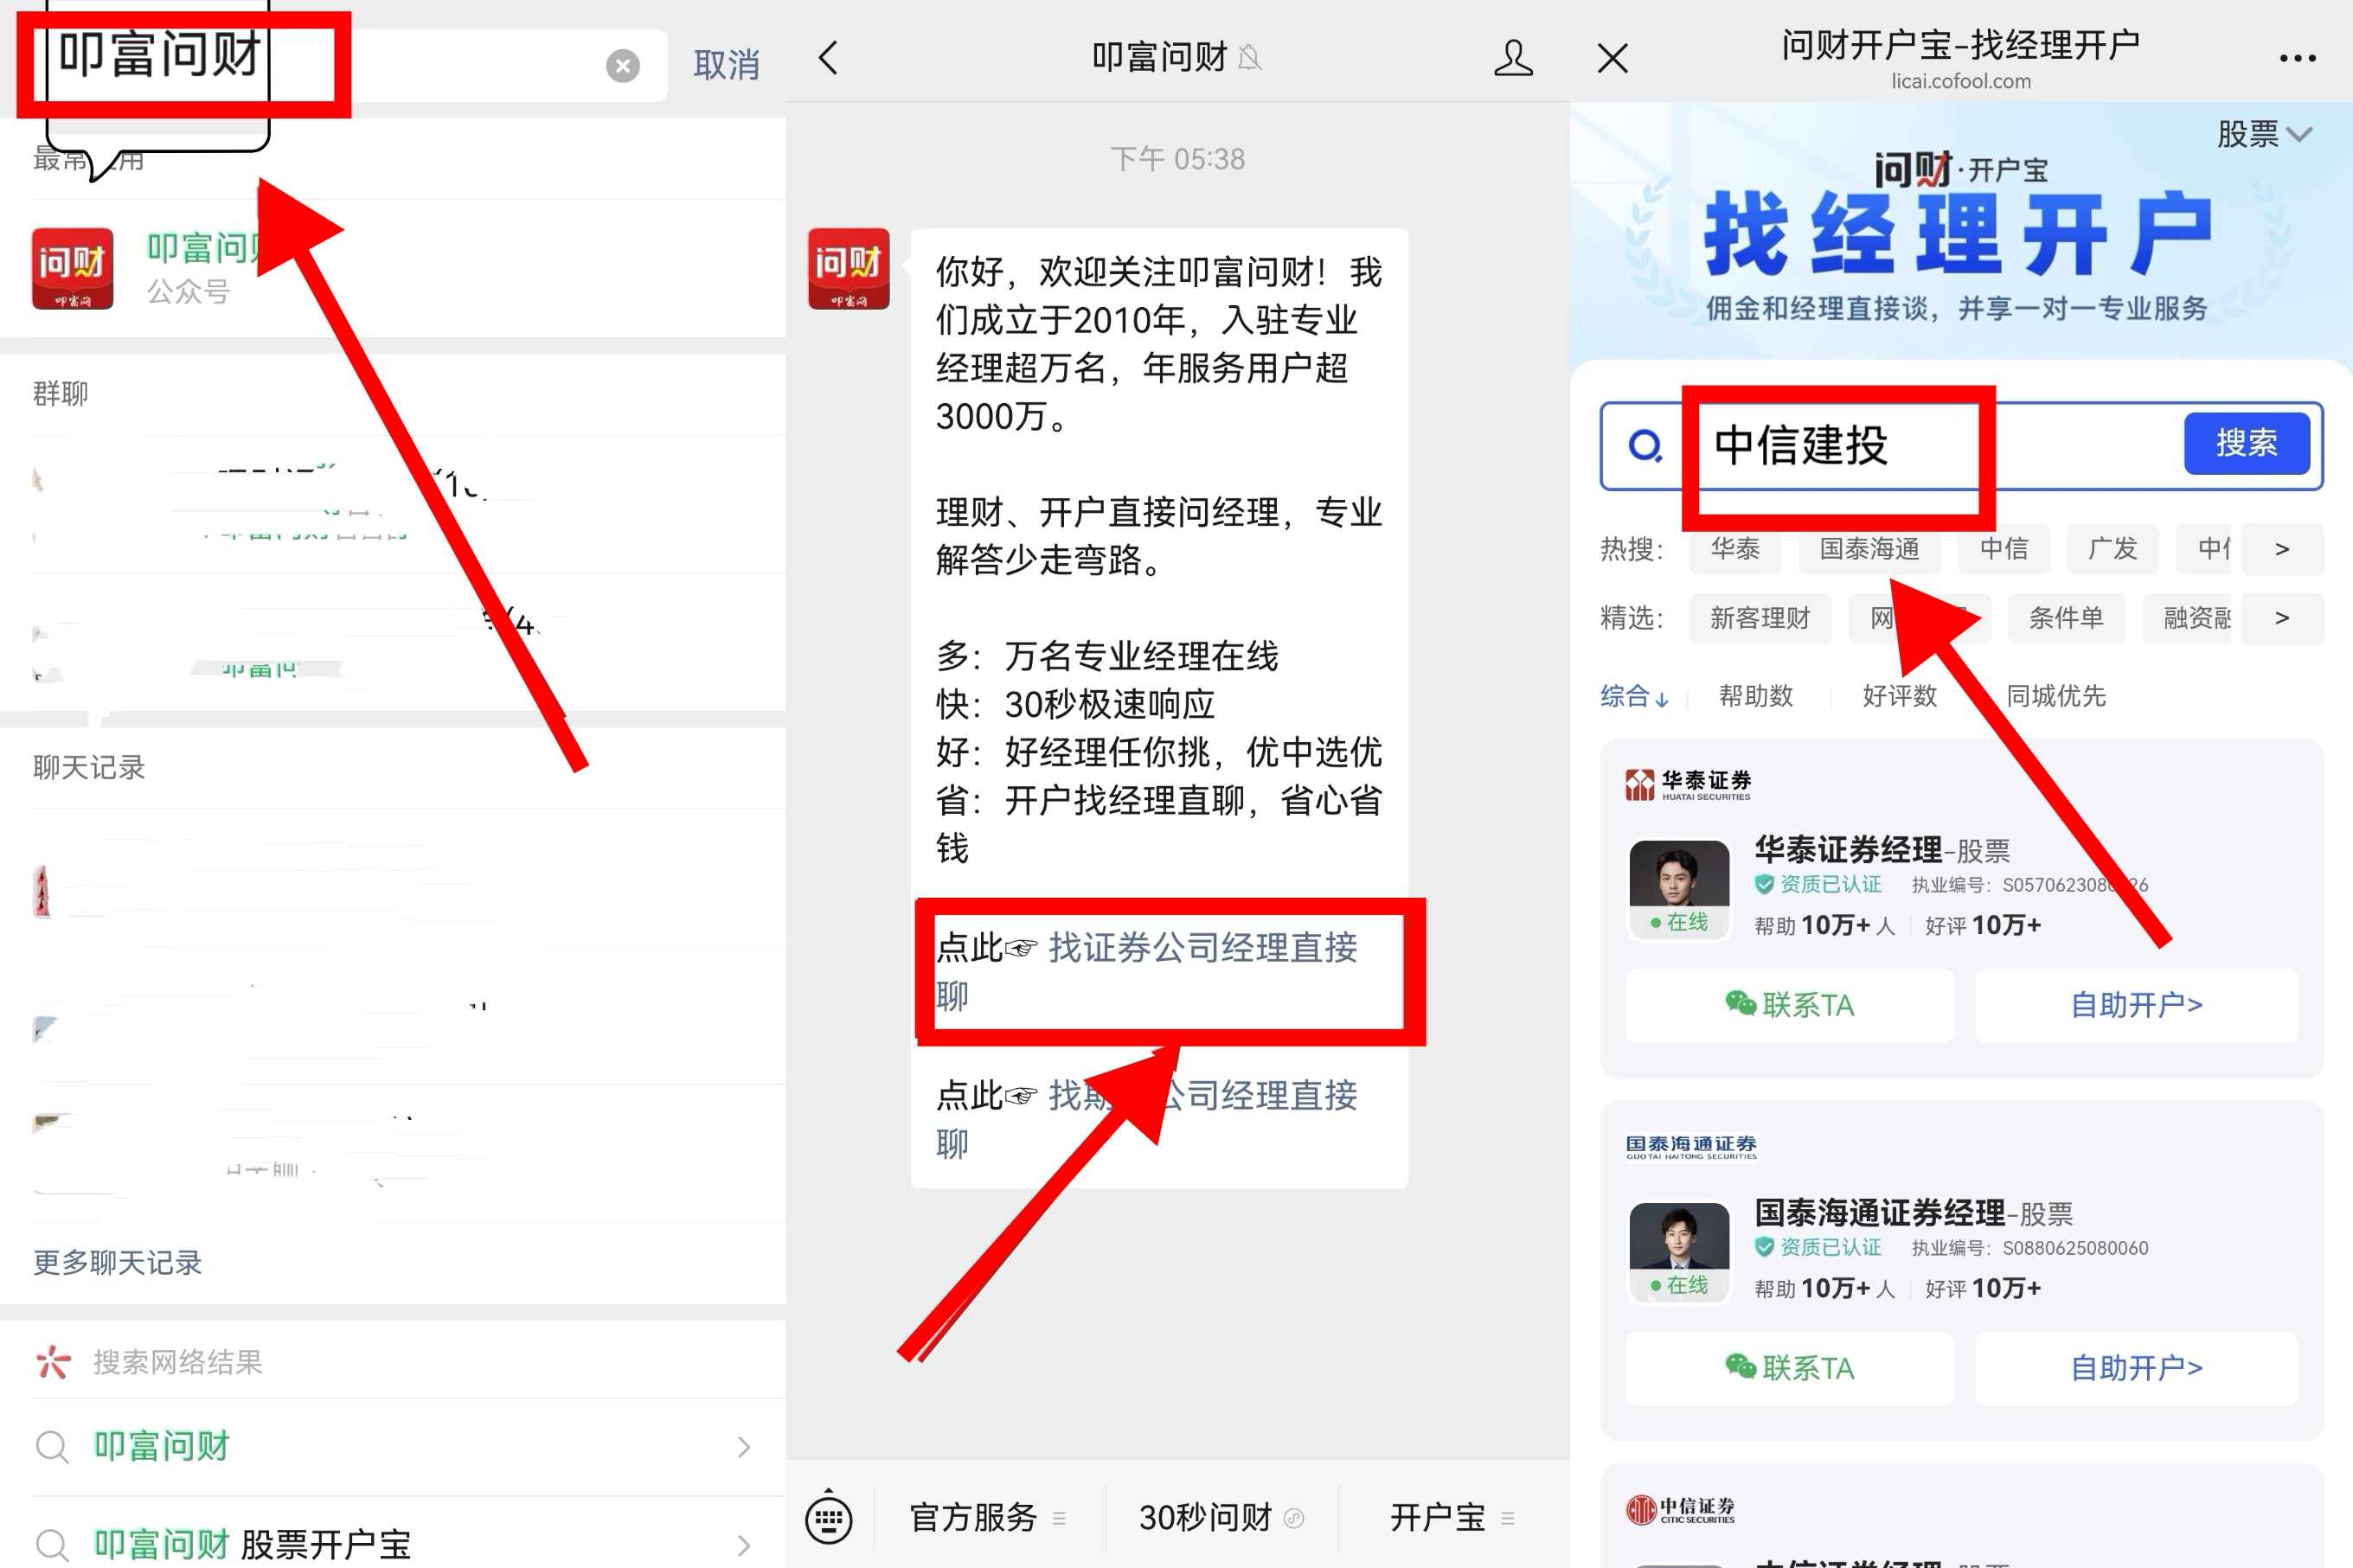Open the 开户宝 menu
Screen dimensions: 2353x1568
(1452, 1517)
